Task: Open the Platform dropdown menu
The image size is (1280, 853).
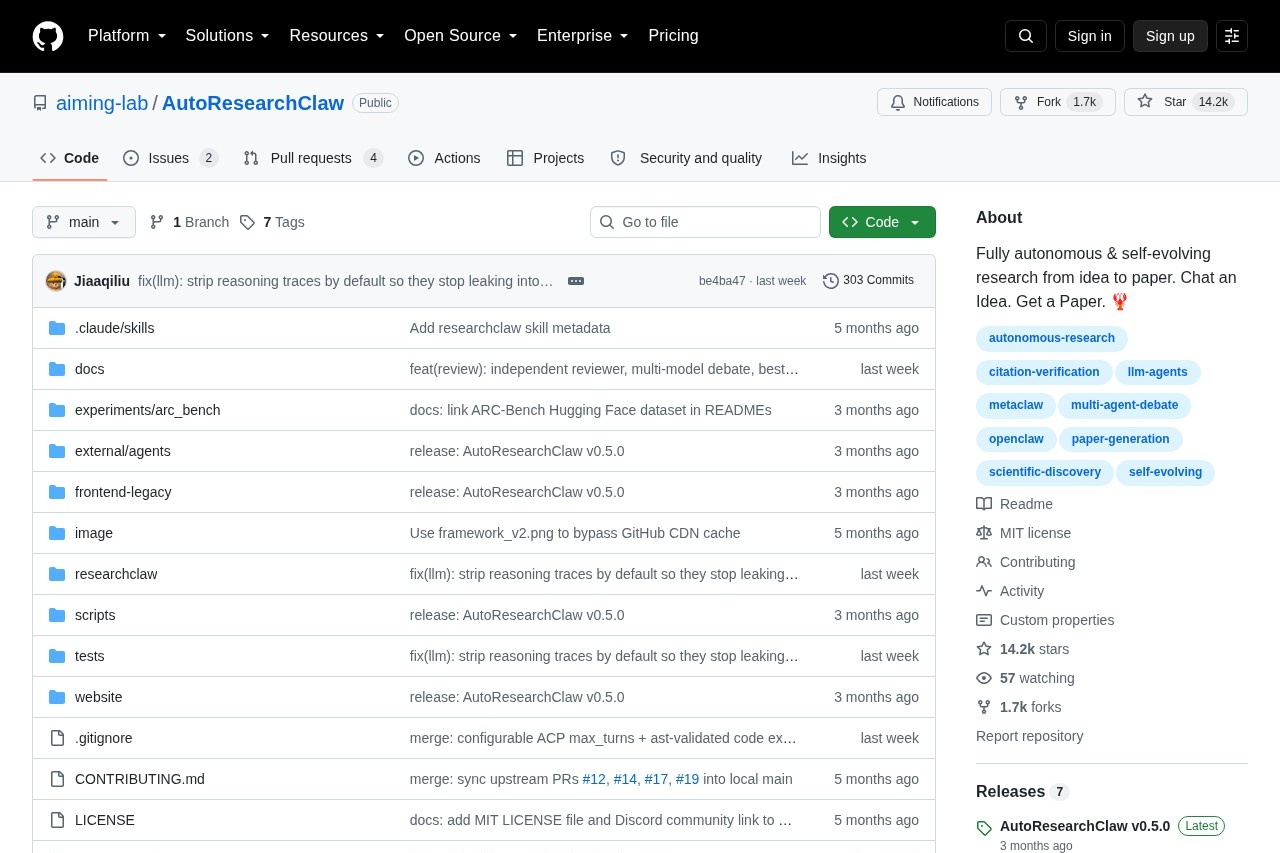Action: 127,36
